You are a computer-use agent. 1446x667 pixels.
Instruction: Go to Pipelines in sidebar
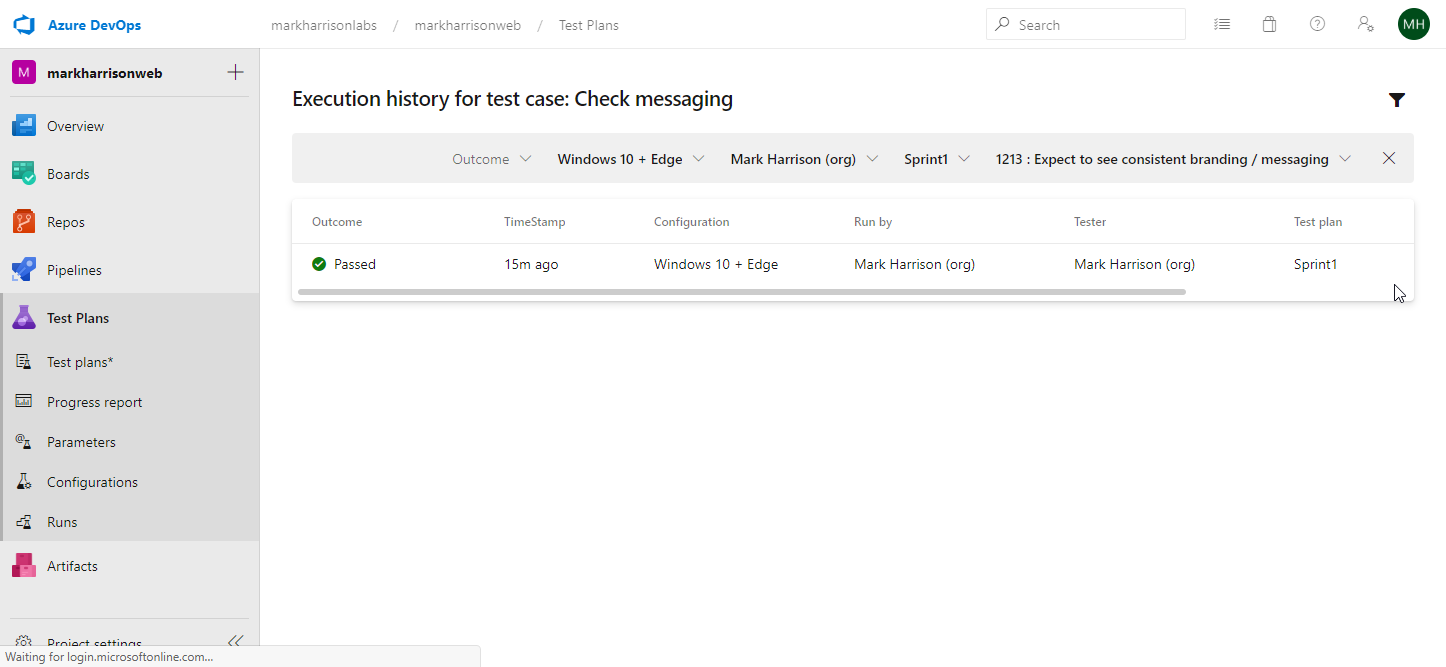click(74, 270)
